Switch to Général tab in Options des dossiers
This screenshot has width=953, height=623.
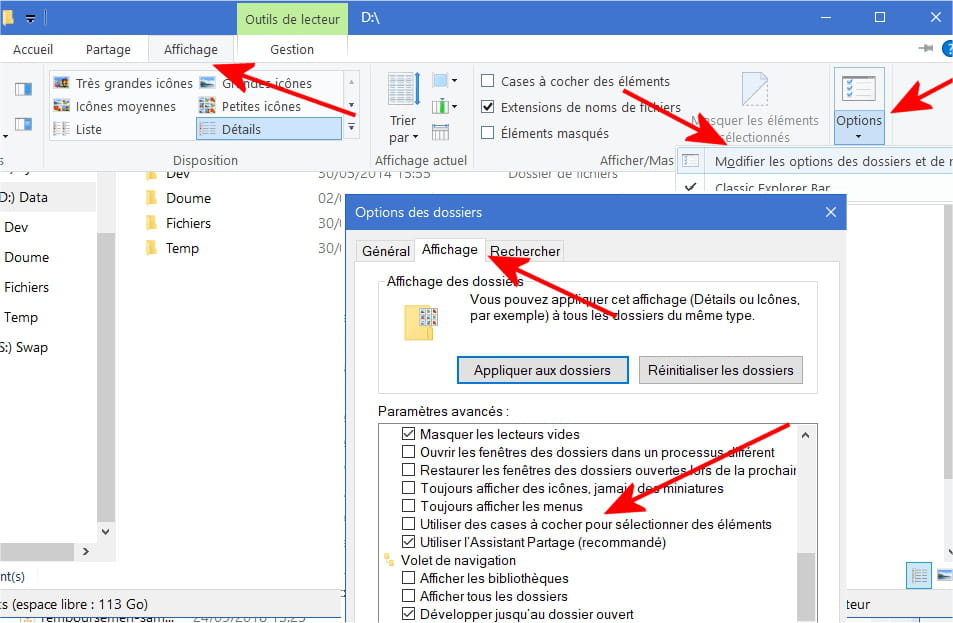[x=386, y=251]
